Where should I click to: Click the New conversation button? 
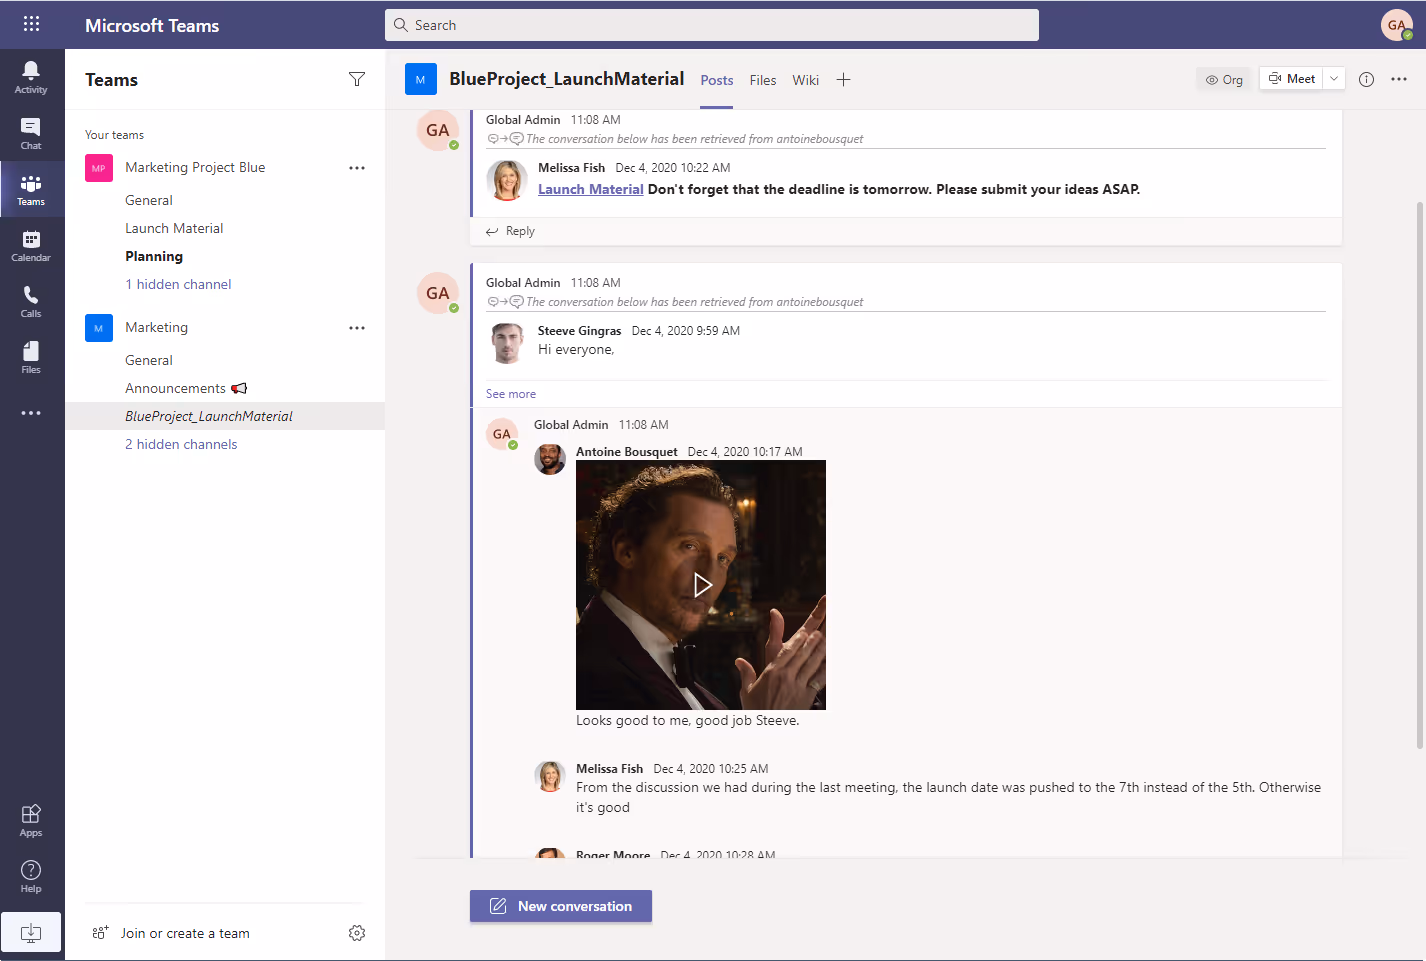pyautogui.click(x=561, y=906)
